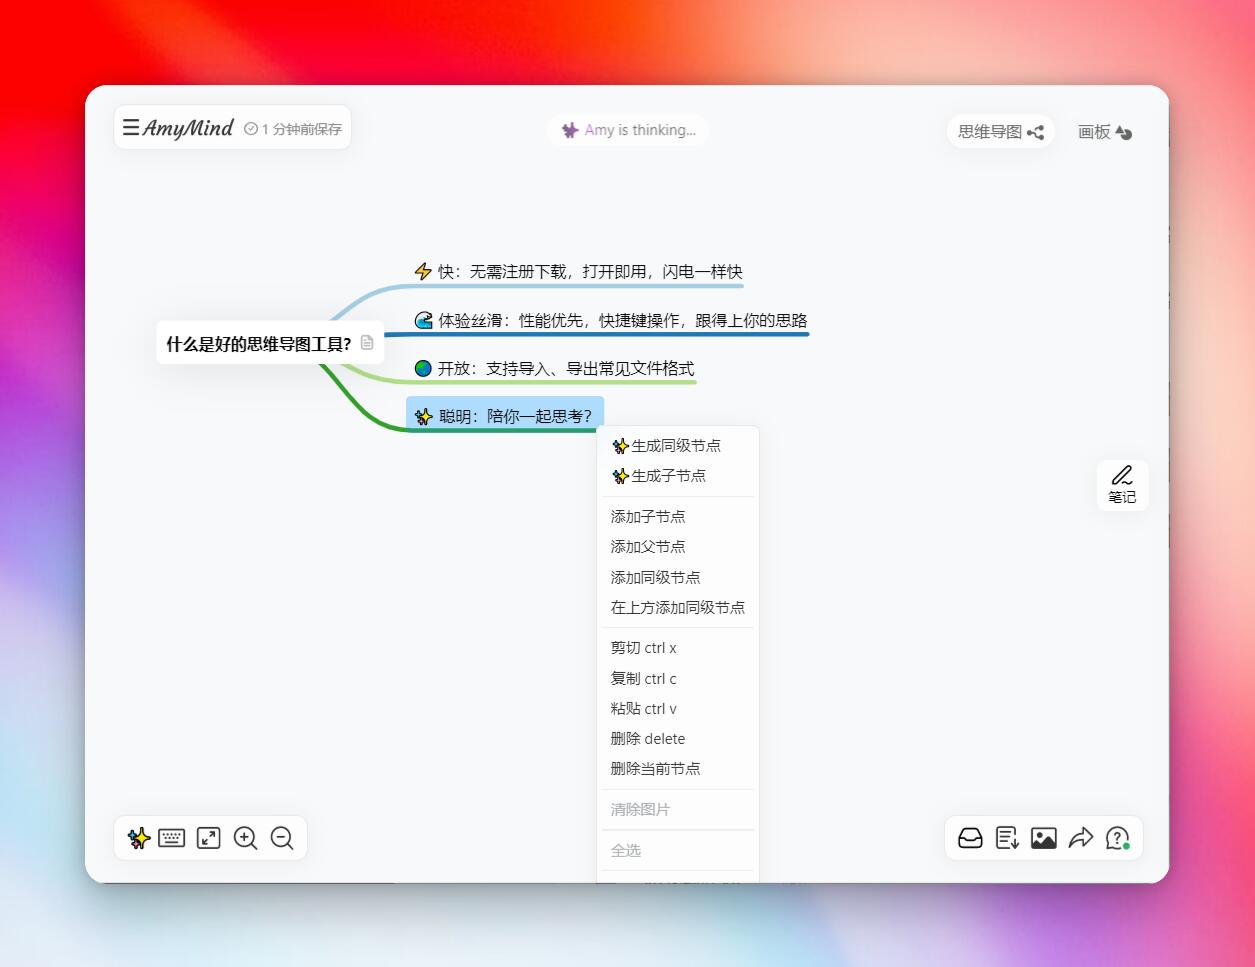Open the AmyMind hamburger menu
This screenshot has width=1255, height=967.
(x=131, y=128)
